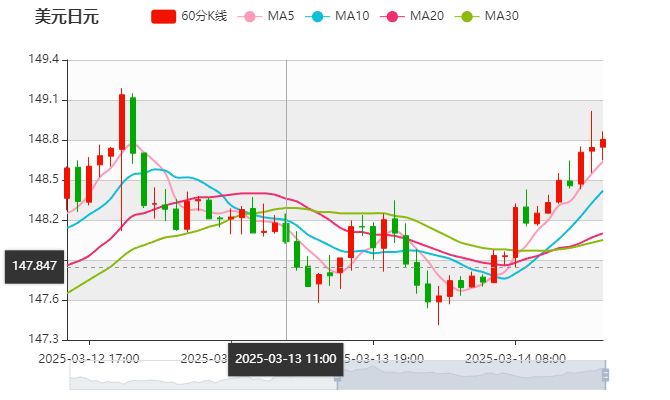This screenshot has width=670, height=400.
Task: Toggle the MA5 series label
Action: [281, 16]
